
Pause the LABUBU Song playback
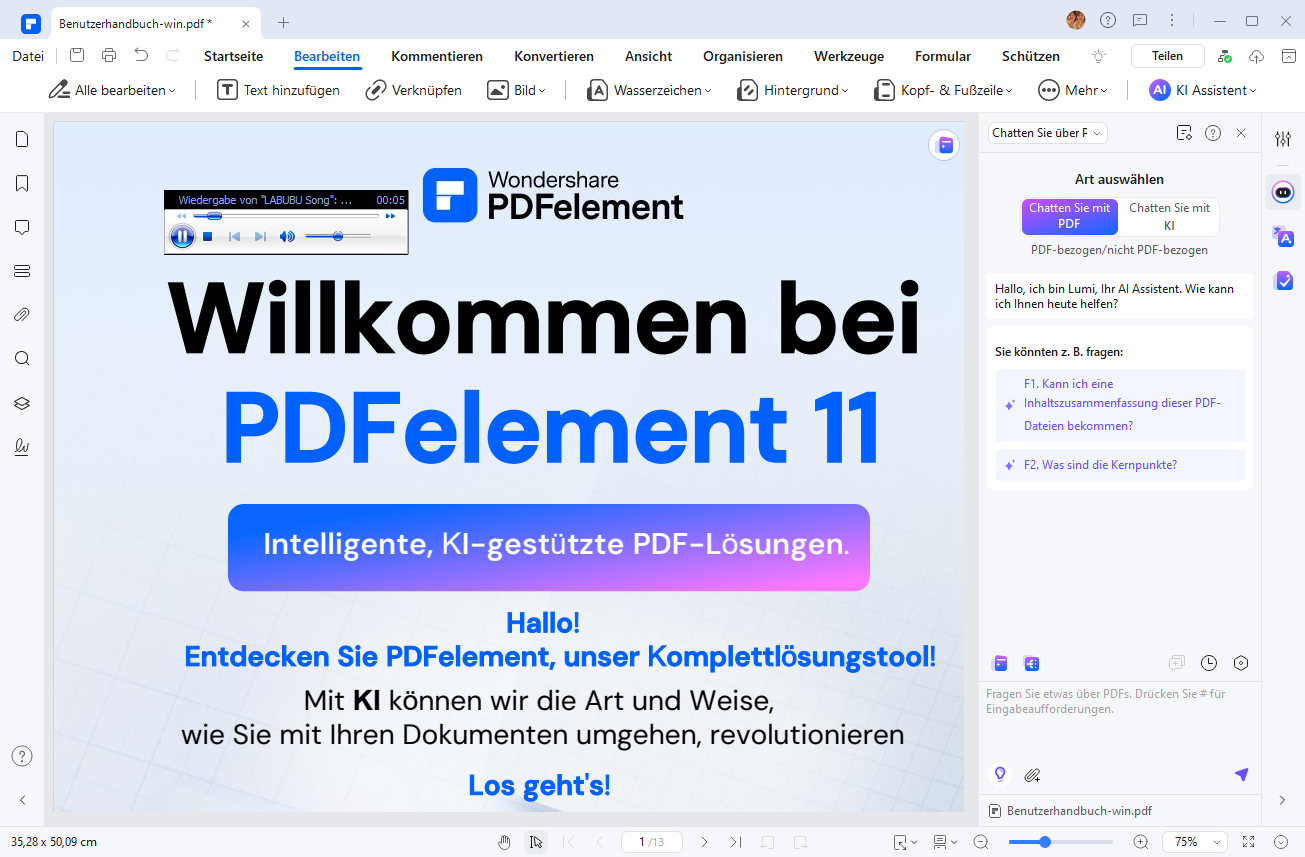click(182, 236)
